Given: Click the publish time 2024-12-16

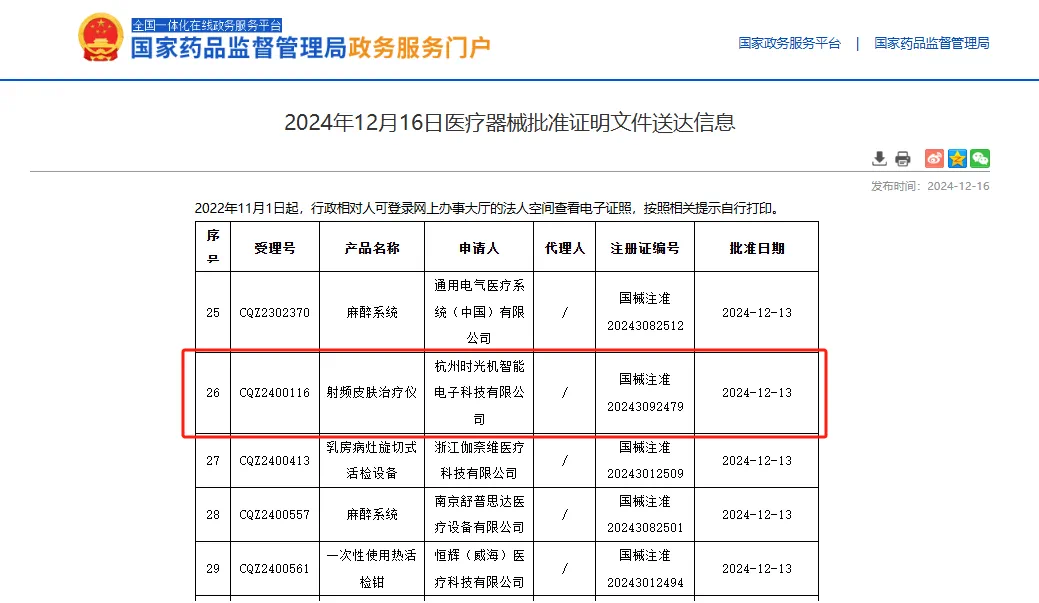Looking at the screenshot, I should click(958, 186).
